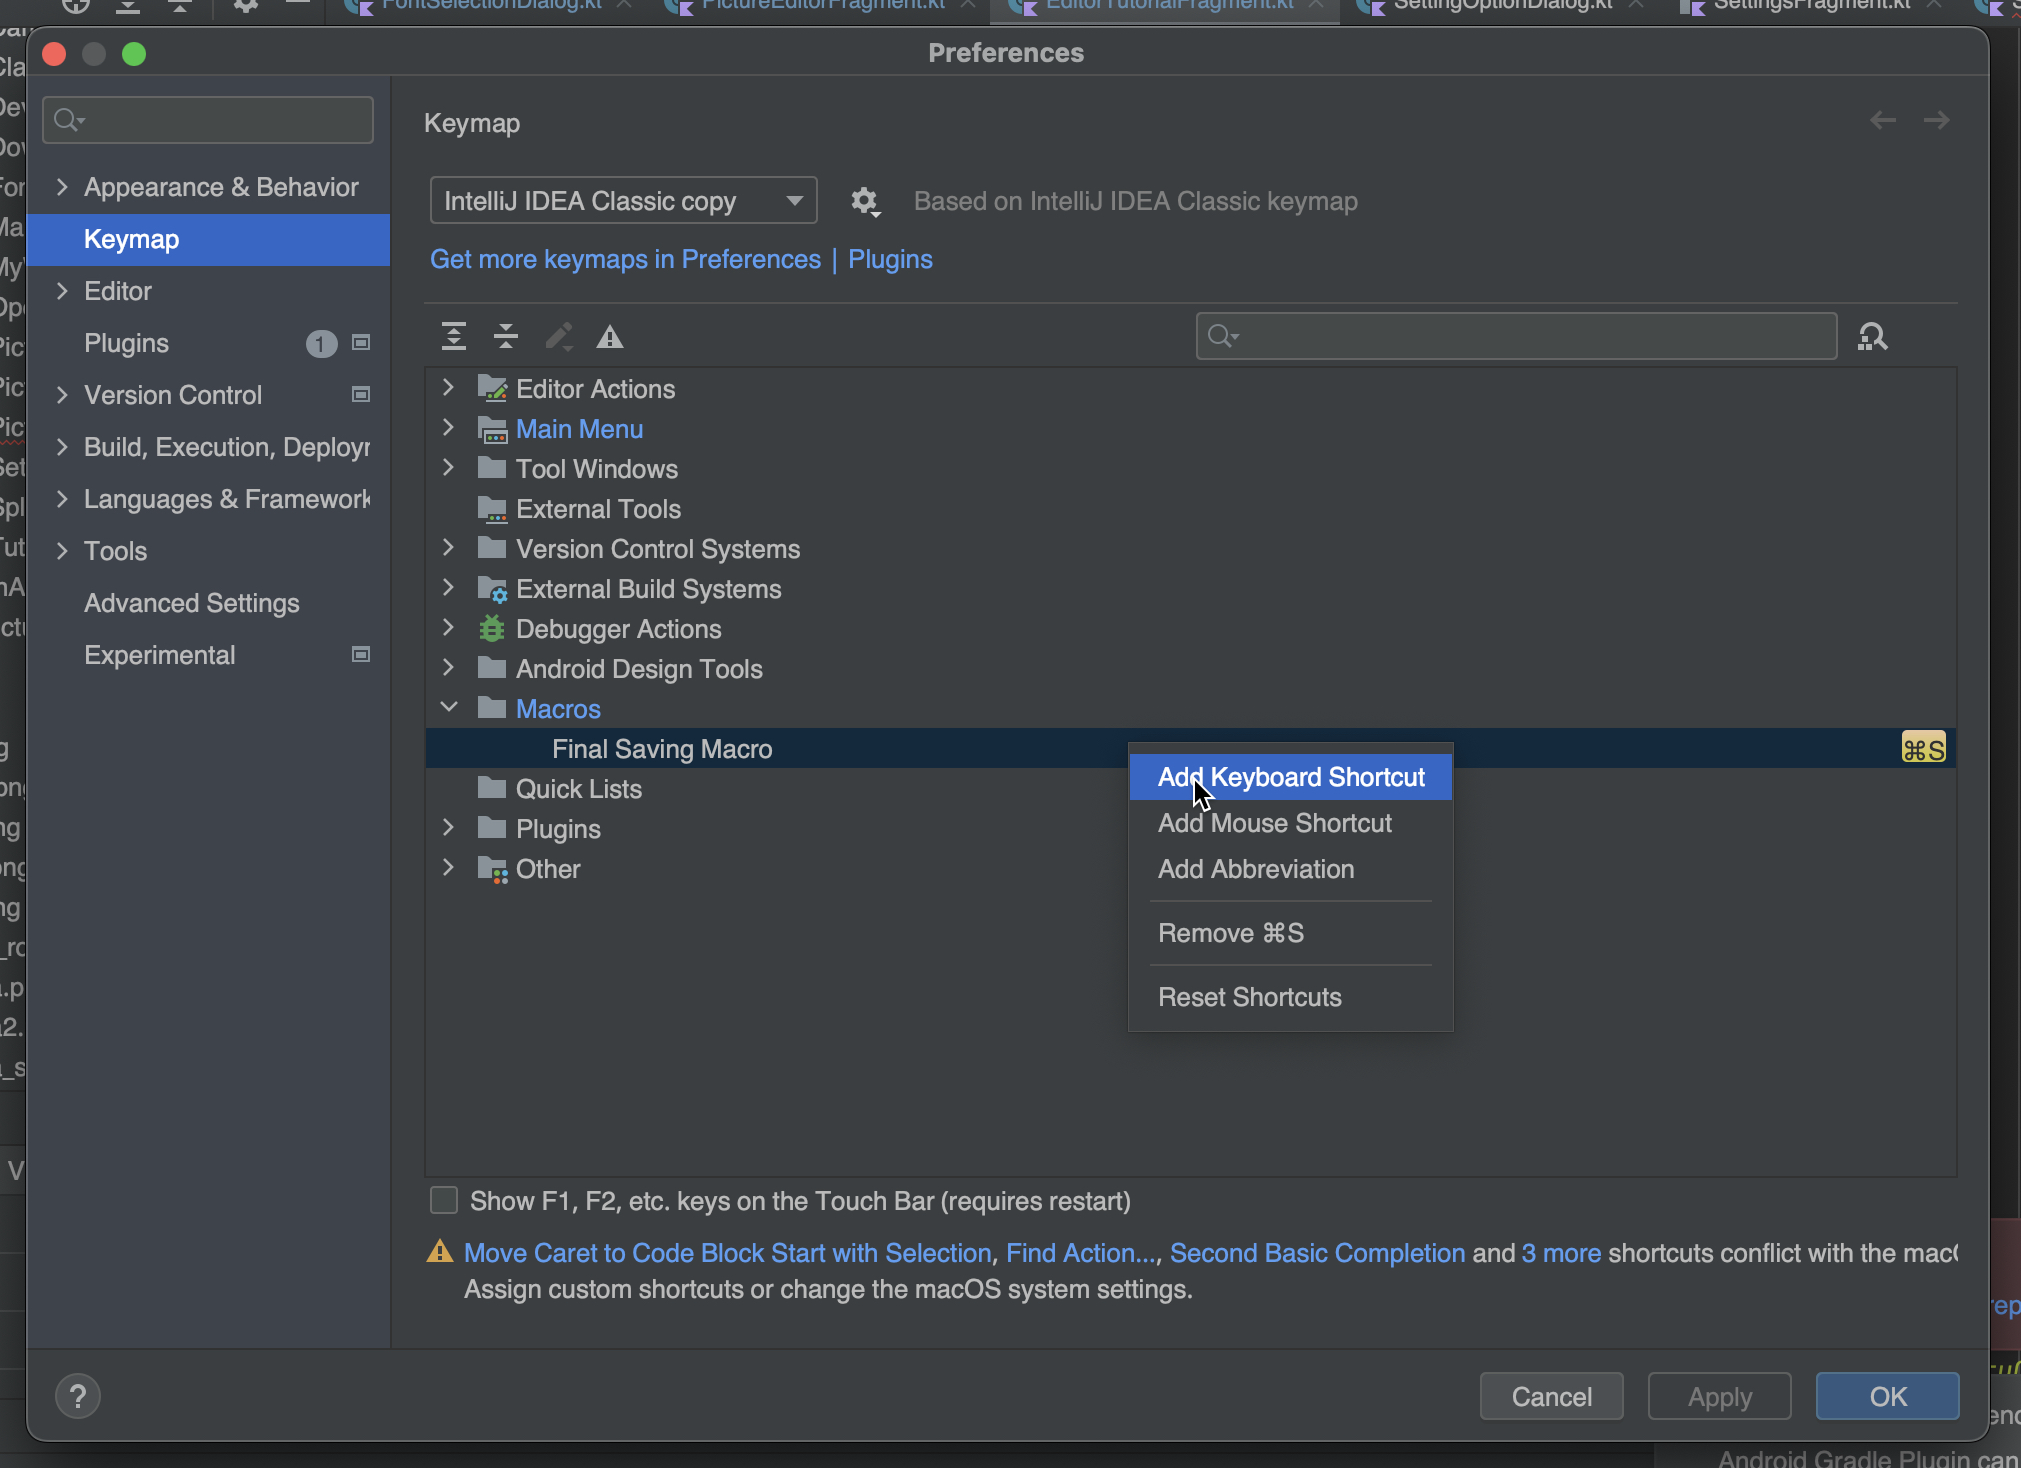This screenshot has height=1468, width=2021.
Task: Toggle Show F1, F2 Touch Bar checkbox
Action: [x=444, y=1200]
